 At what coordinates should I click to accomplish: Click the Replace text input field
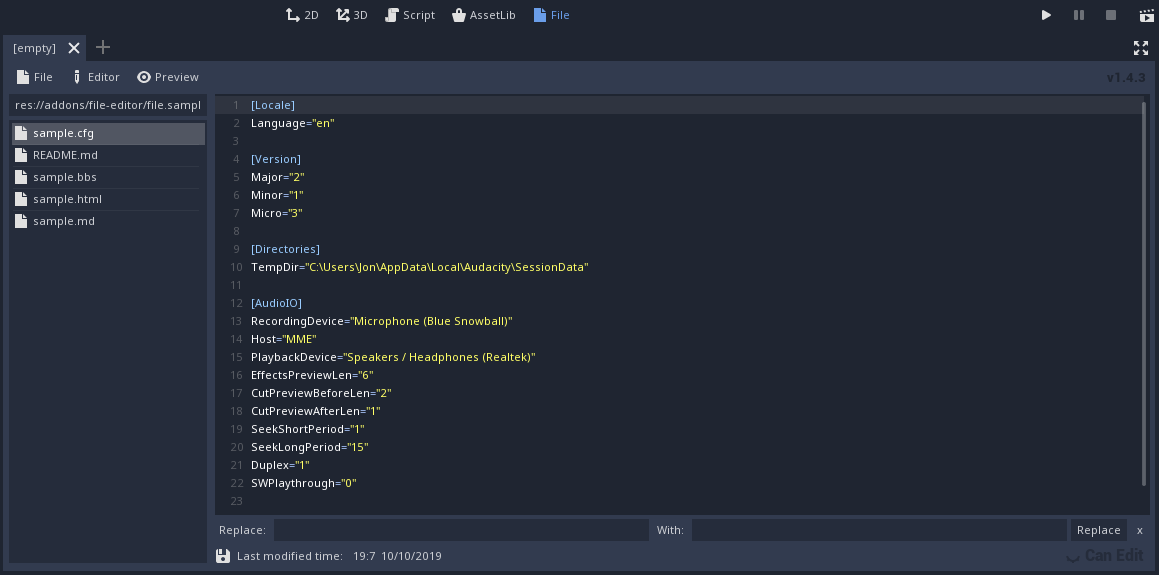461,530
